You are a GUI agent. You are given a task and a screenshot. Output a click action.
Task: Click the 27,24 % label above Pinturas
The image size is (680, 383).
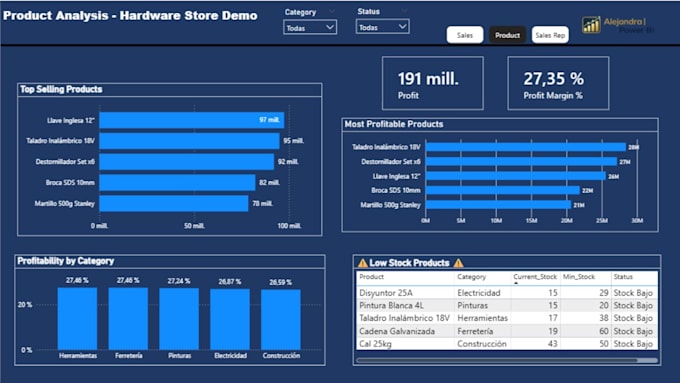pos(179,281)
